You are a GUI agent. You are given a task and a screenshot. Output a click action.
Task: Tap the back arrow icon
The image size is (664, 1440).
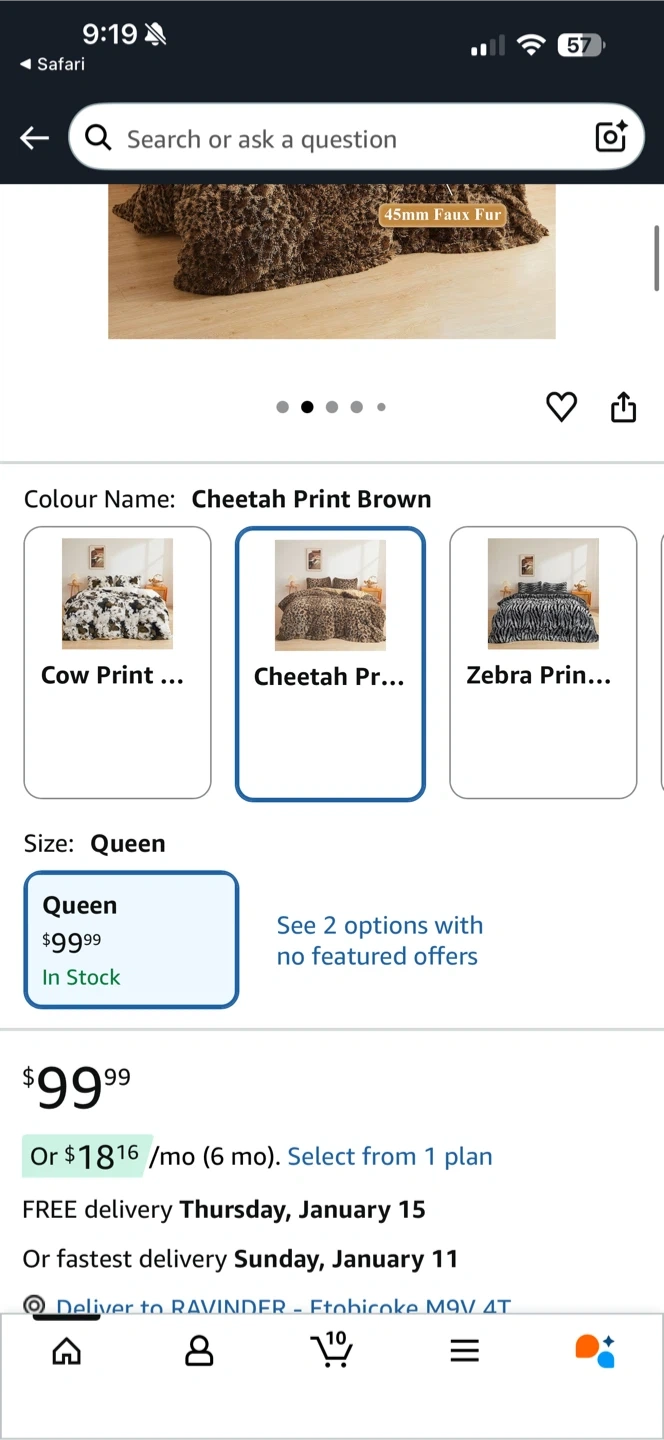point(35,138)
